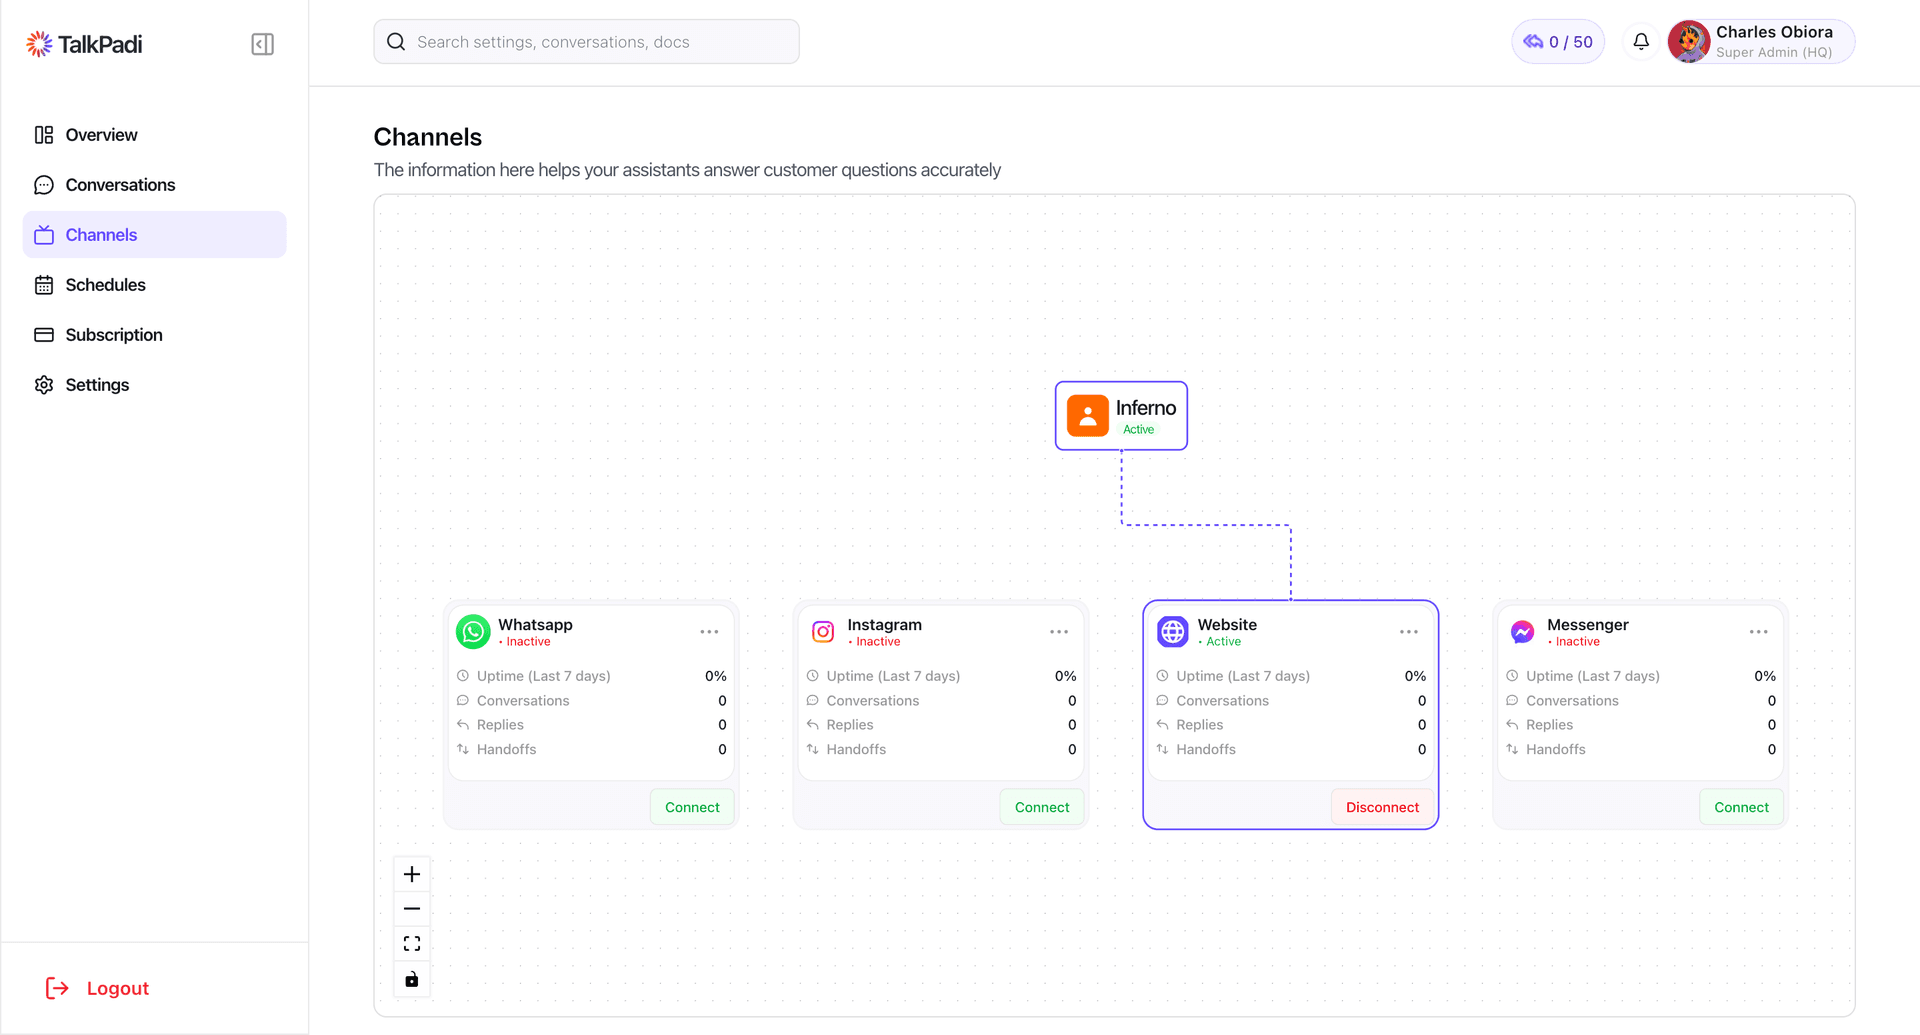Click the Channels page heading

pyautogui.click(x=428, y=137)
